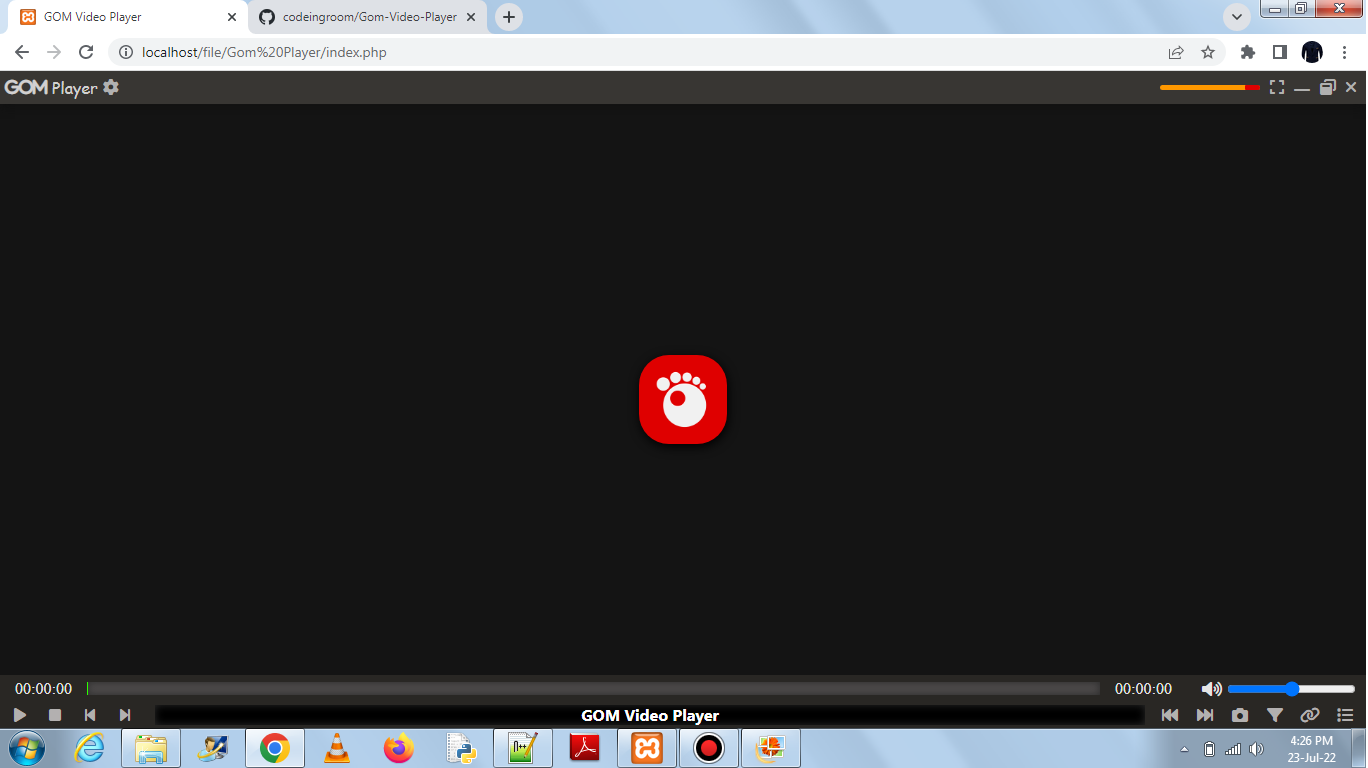Screen dimensions: 1368x768
Task: Open the playlist list icon
Action: coord(1345,715)
